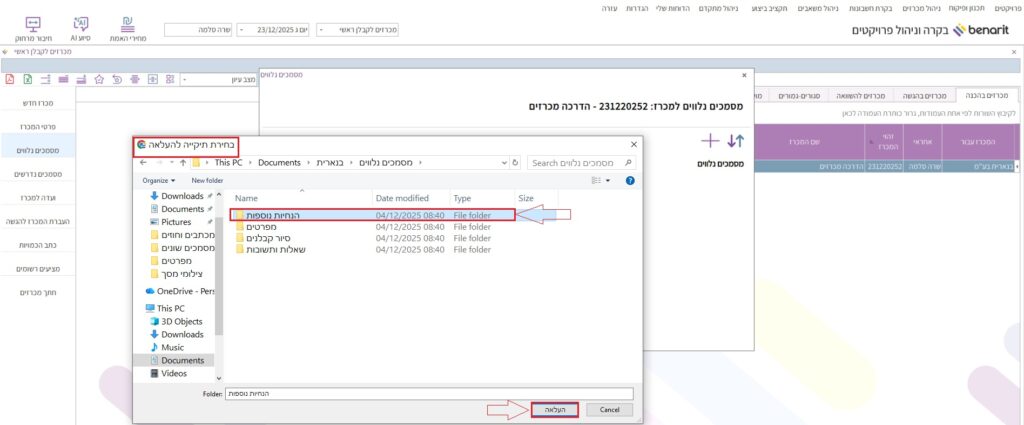
Task: Click the star favorite icon in toolbar
Action: tap(99, 79)
